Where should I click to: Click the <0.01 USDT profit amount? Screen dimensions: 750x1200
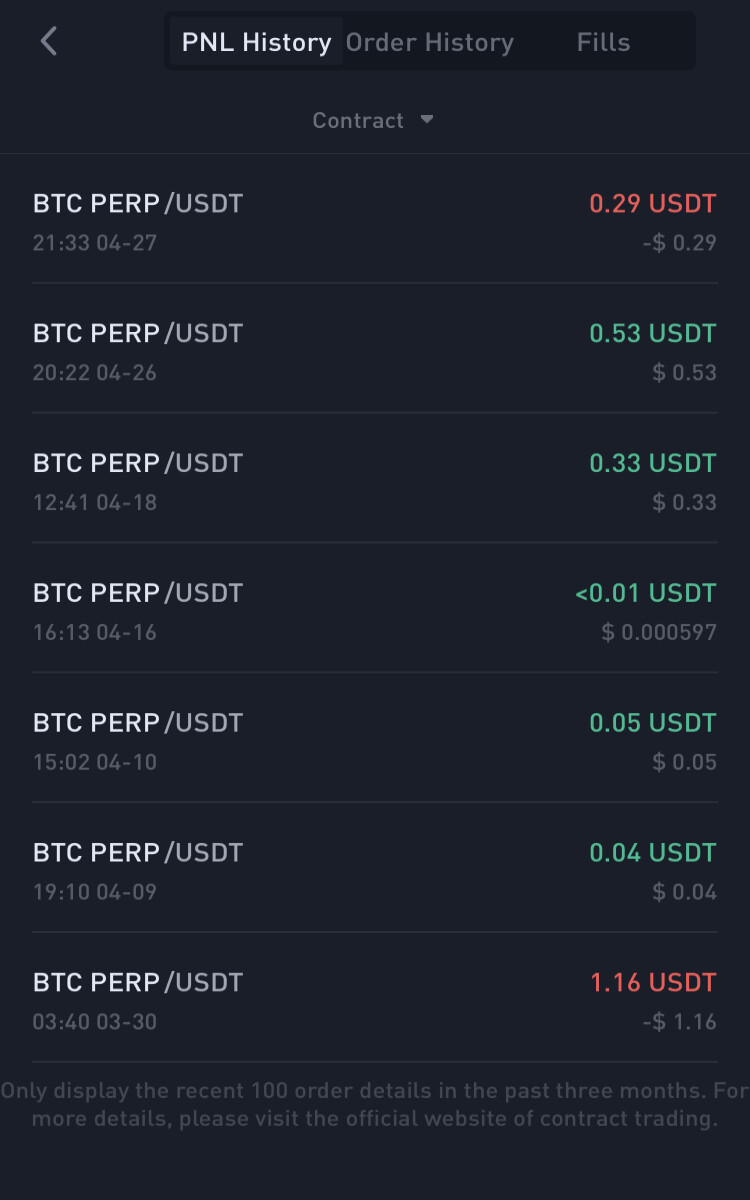(x=645, y=593)
